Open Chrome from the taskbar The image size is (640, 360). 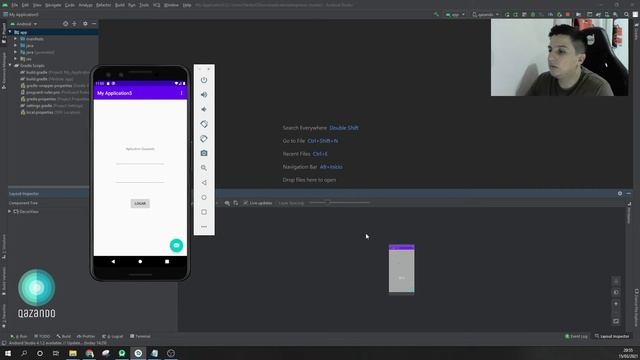[x=89, y=353]
